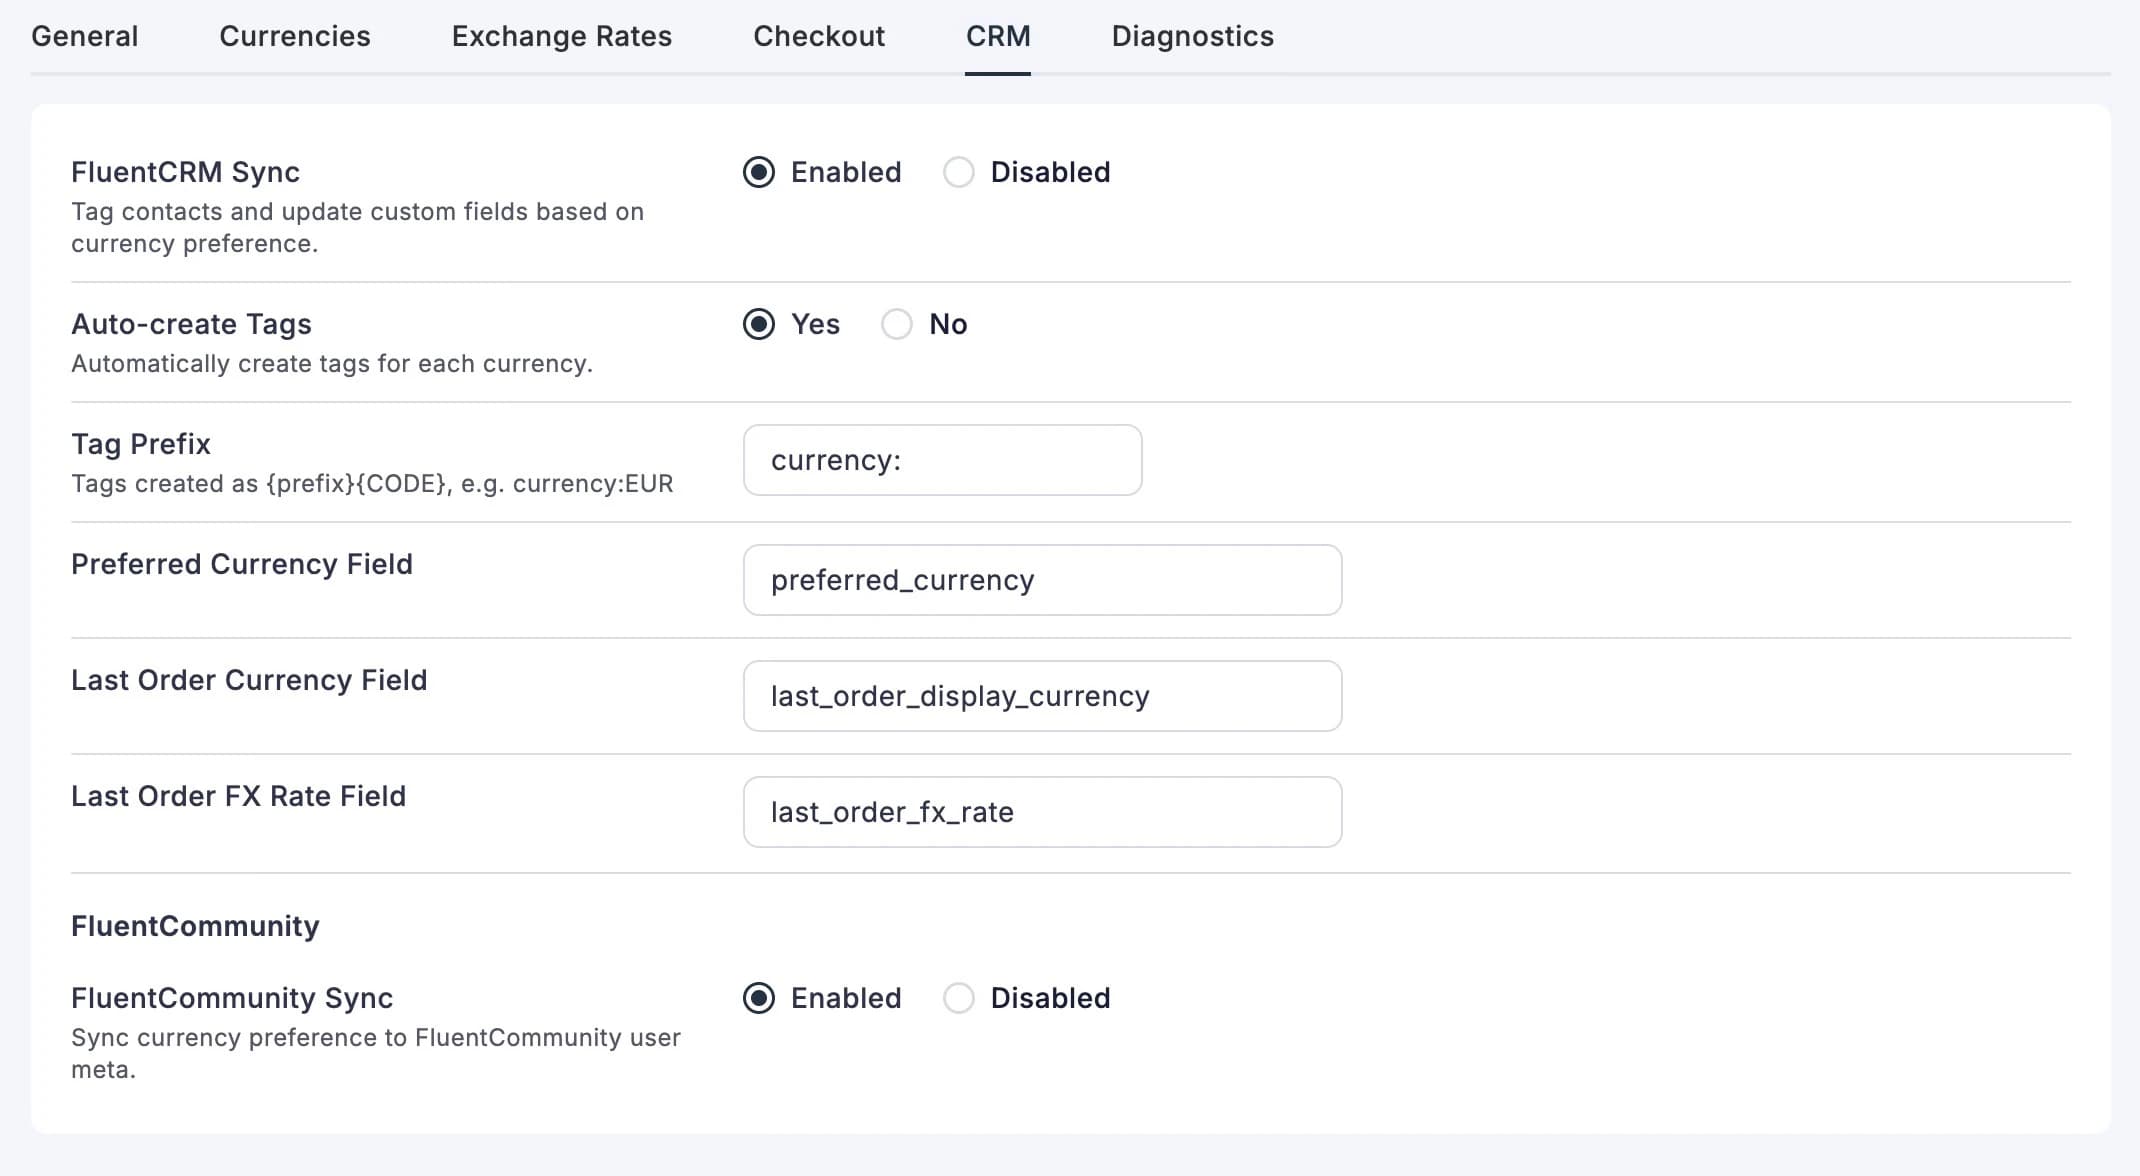This screenshot has width=2140, height=1176.
Task: Click the Last Order Currency Field input
Action: 1042,696
